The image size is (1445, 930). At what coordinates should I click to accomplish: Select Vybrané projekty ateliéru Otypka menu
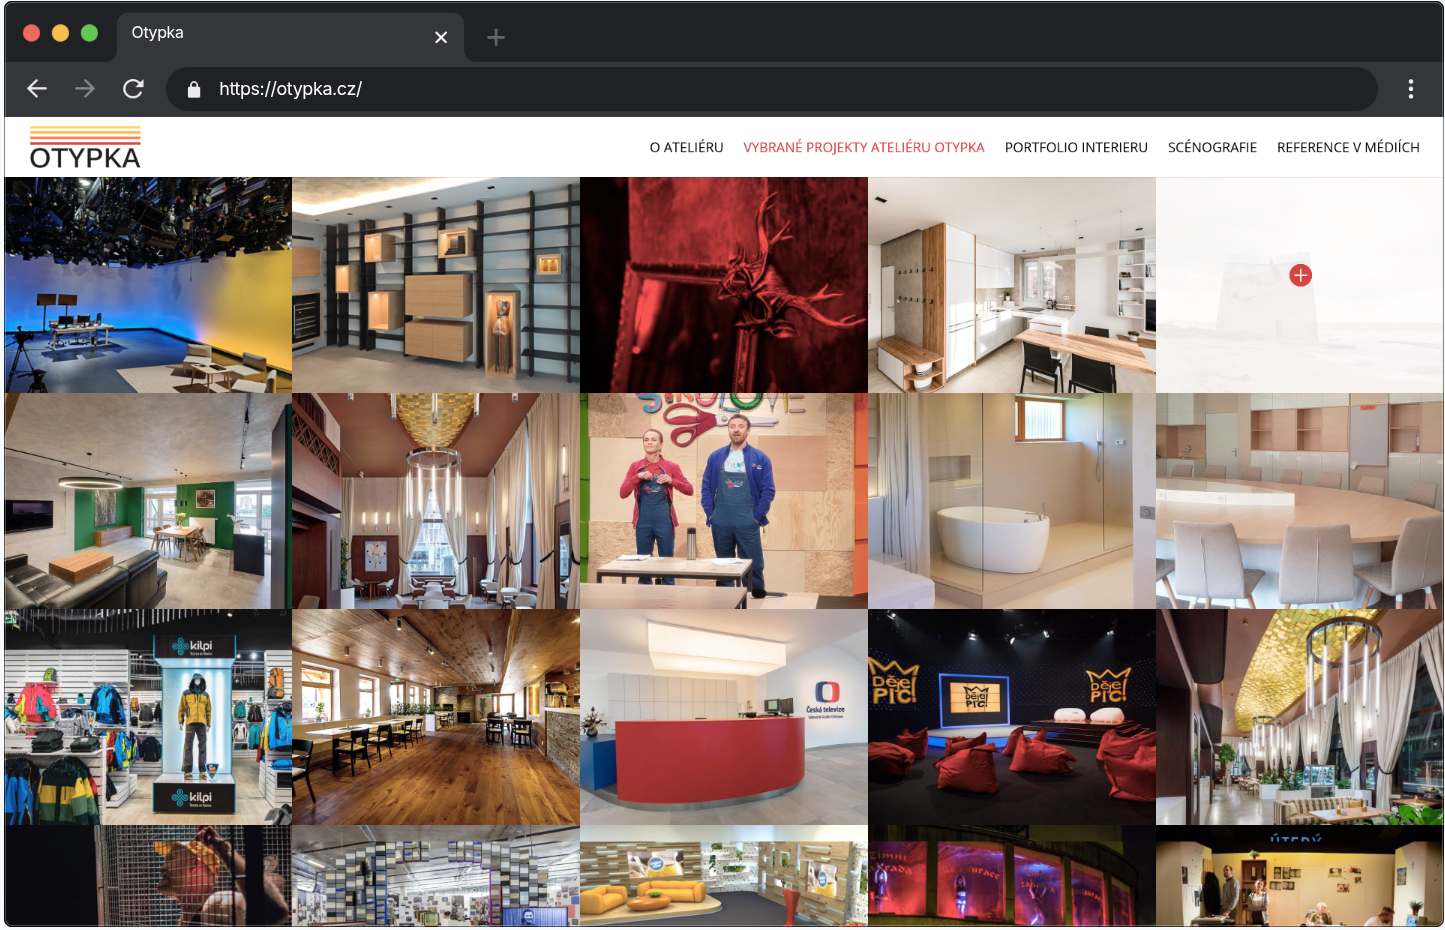863,147
